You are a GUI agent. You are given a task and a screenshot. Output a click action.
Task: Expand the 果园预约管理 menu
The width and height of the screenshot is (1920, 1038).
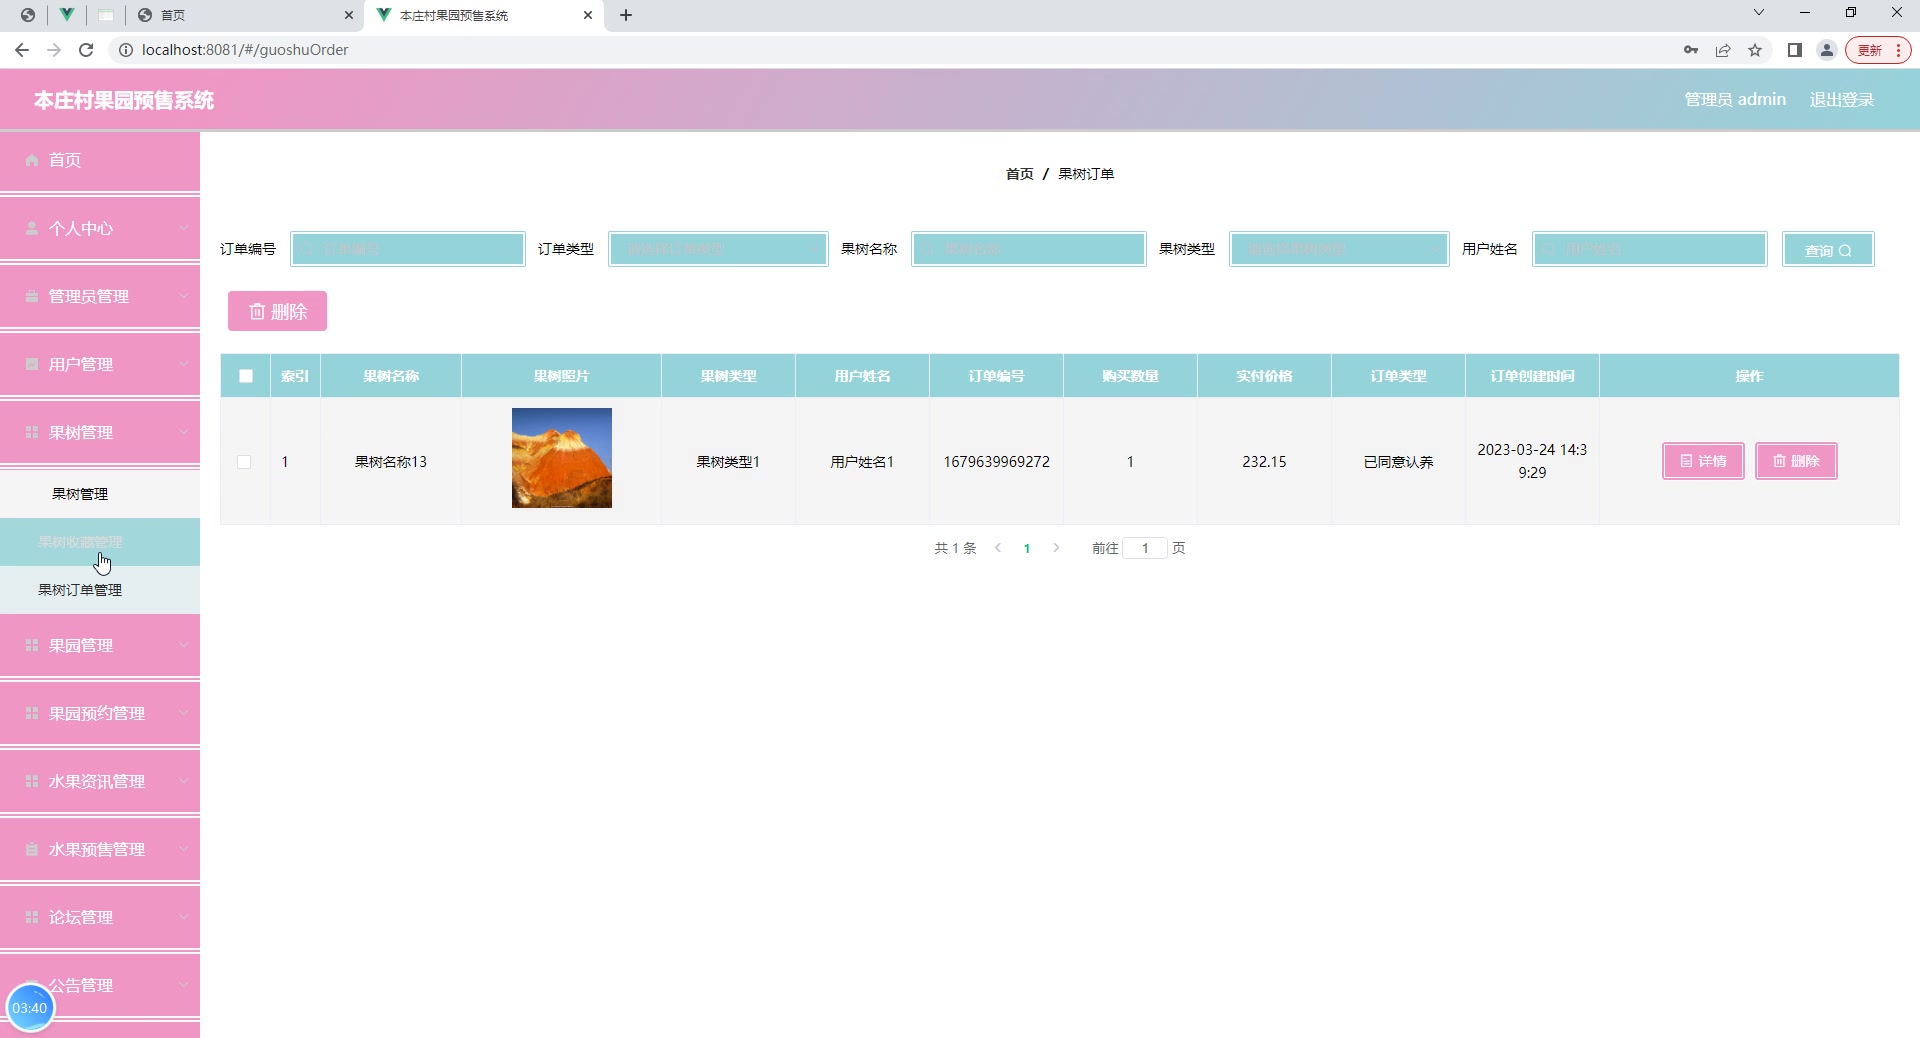click(x=100, y=713)
